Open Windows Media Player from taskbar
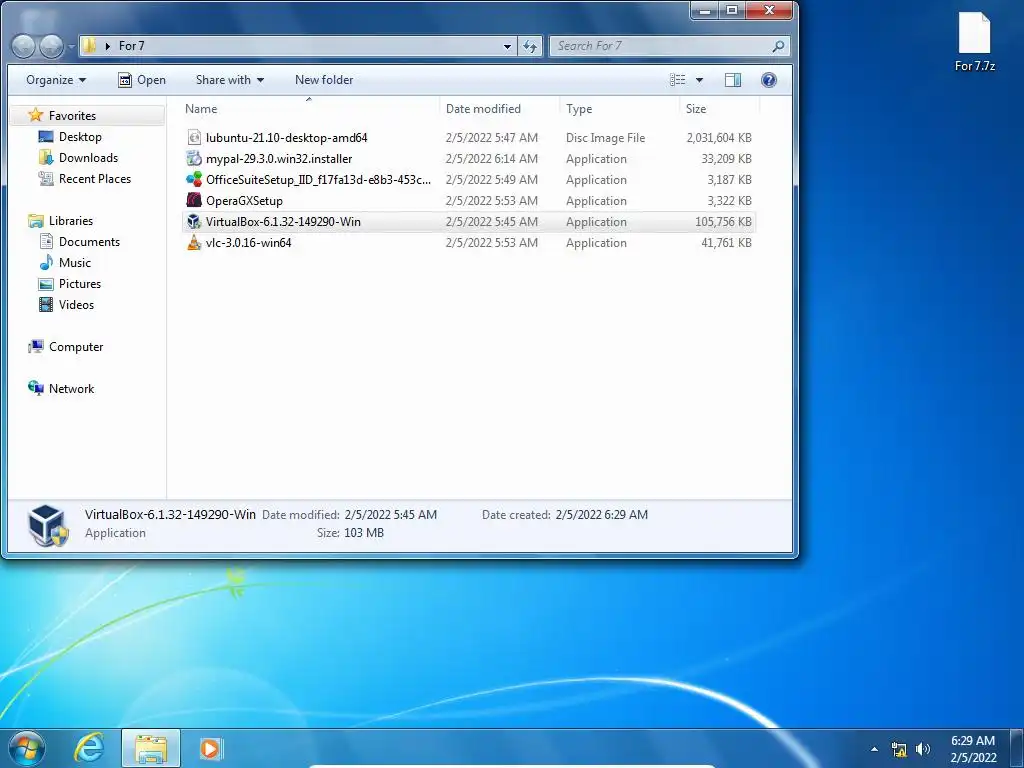The width and height of the screenshot is (1024, 768). 210,748
